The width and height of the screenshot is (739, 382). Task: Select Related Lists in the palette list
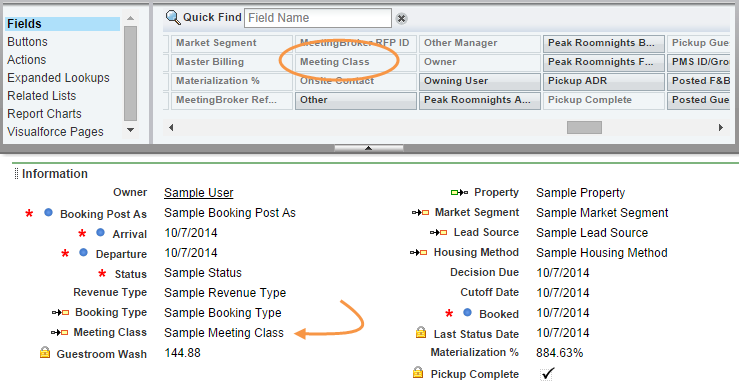coord(41,96)
